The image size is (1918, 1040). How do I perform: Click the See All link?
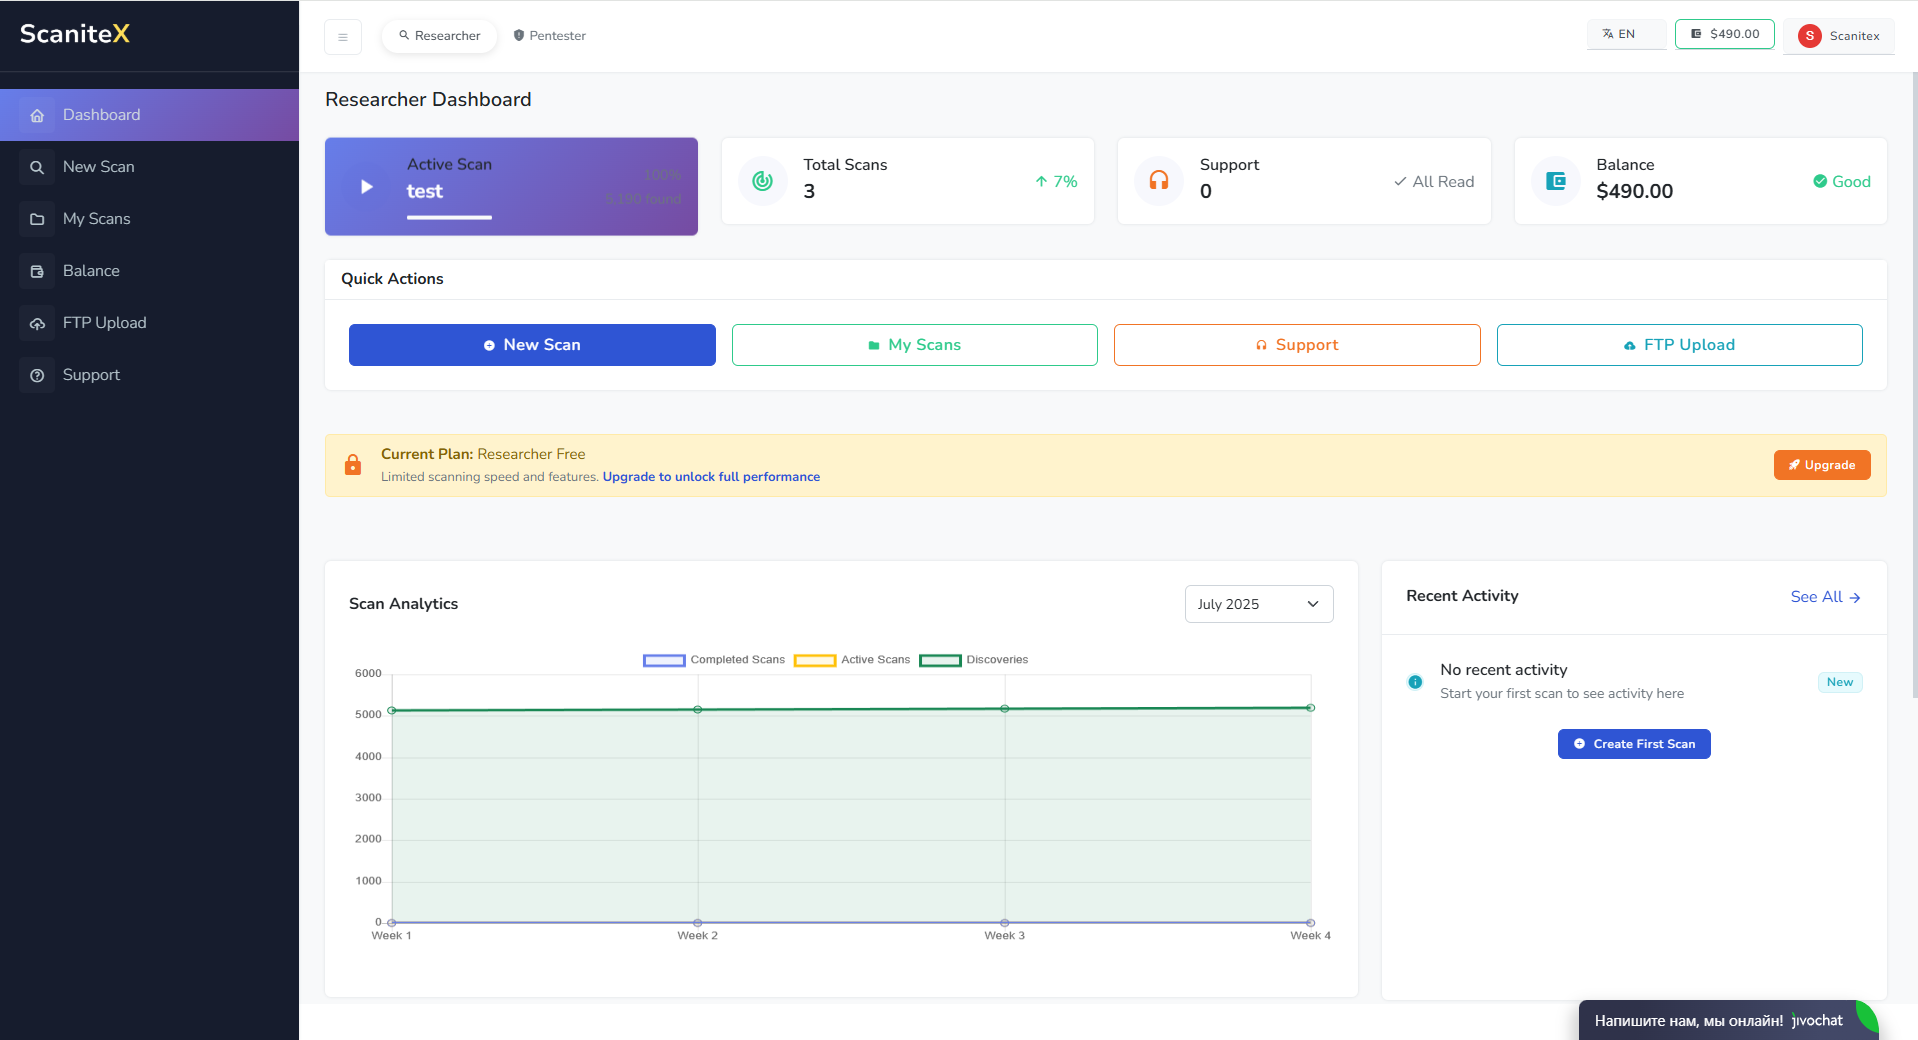(x=1825, y=597)
